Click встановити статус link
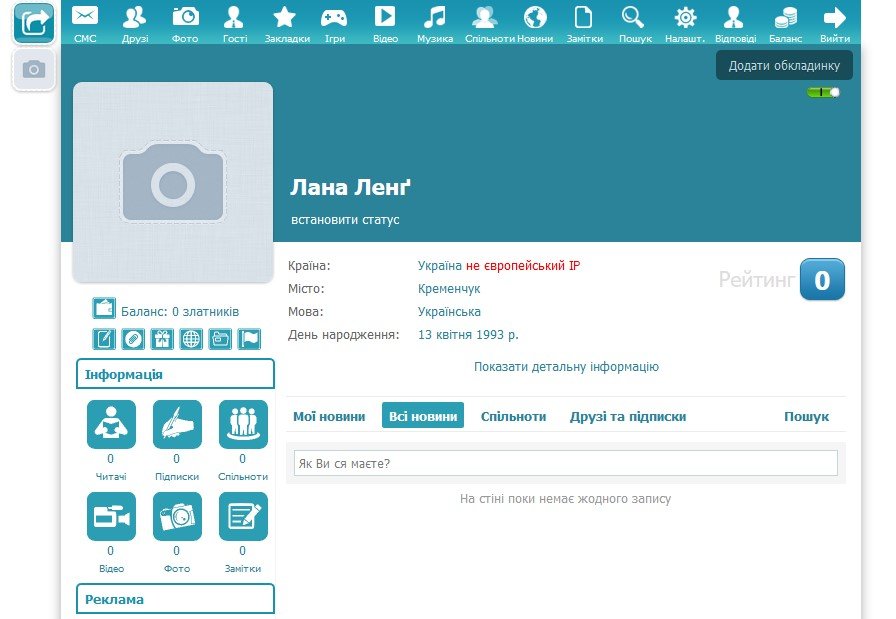Viewport: 896px width, 619px height. (345, 219)
